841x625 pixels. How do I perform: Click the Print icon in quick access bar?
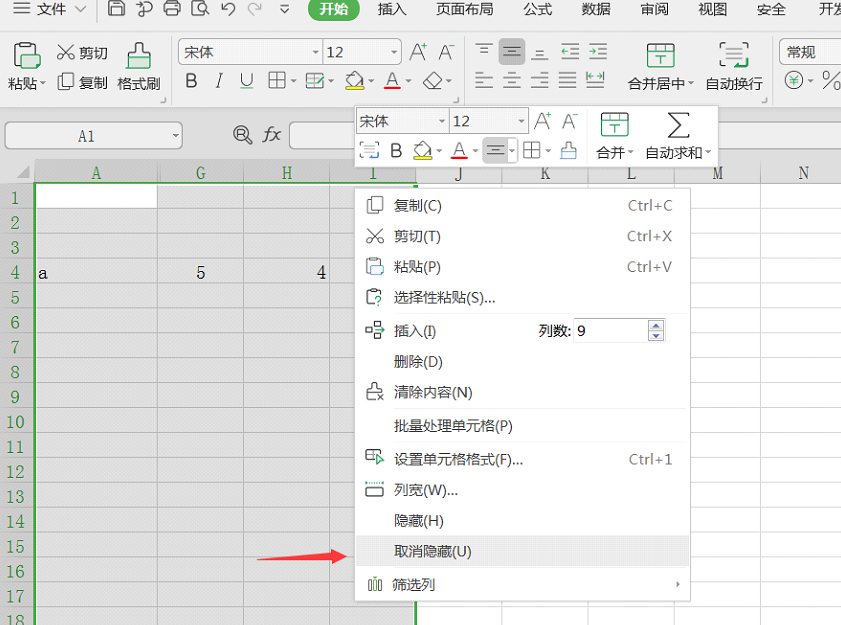172,9
